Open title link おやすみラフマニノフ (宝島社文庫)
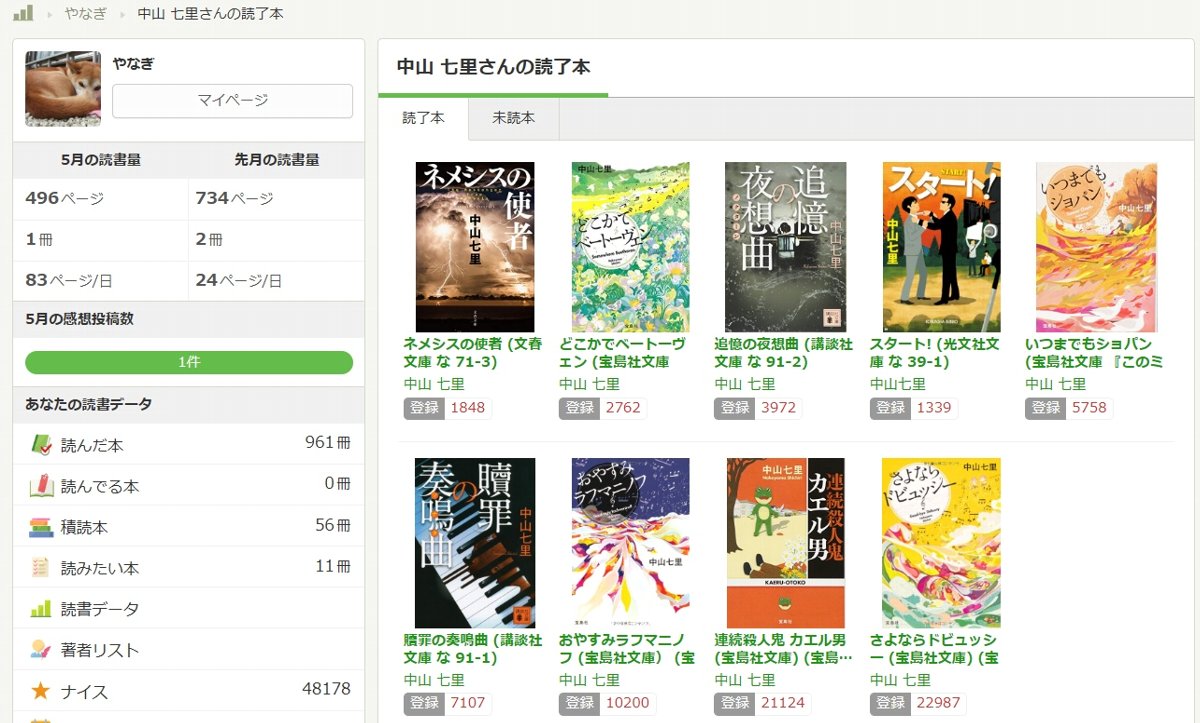The image size is (1200, 723). [627, 649]
